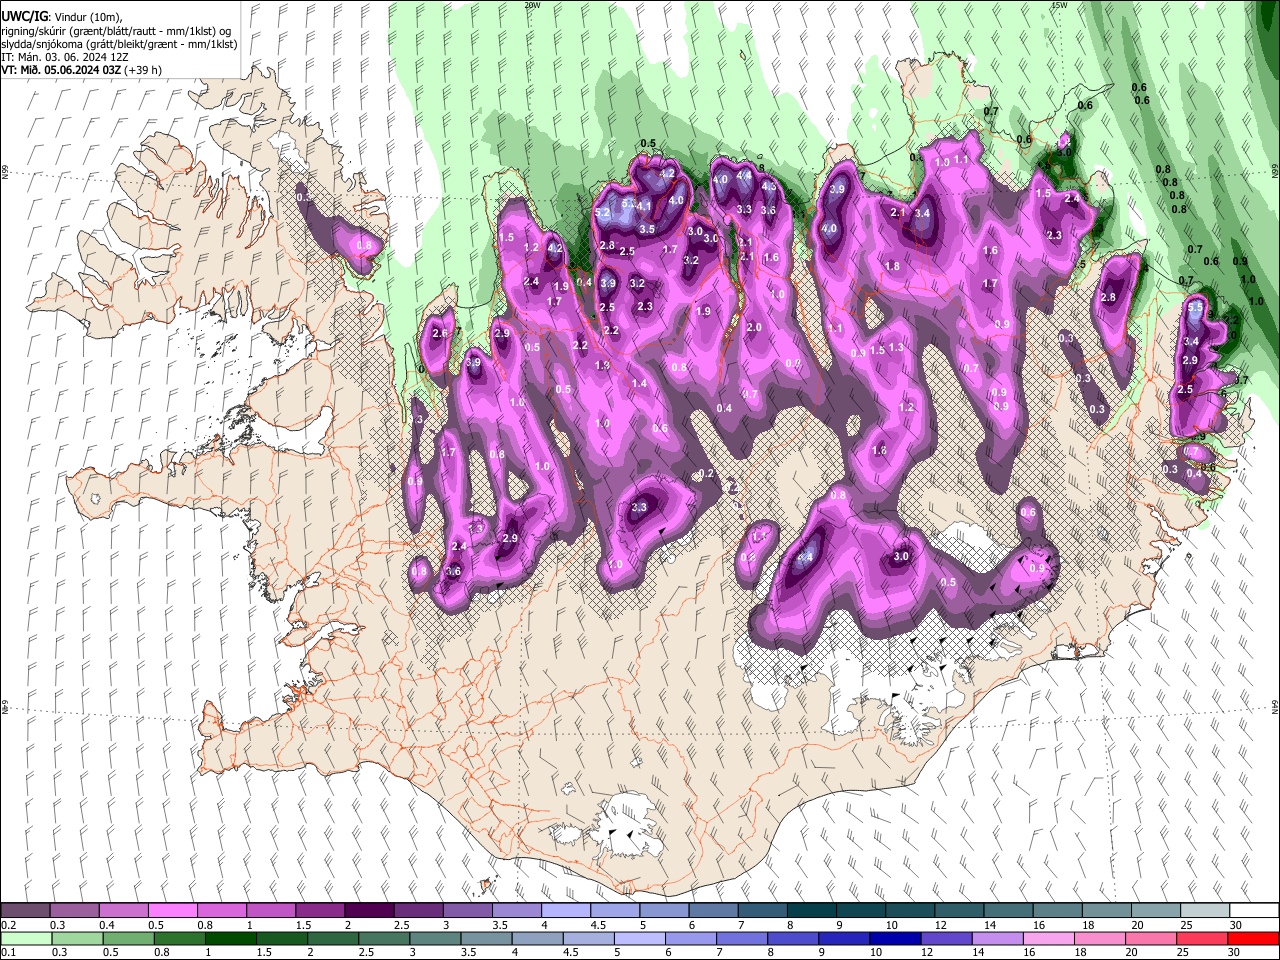Viewport: 1280px width, 960px height.
Task: Click the white 30+ snow legend swatch
Action: coord(1253,911)
